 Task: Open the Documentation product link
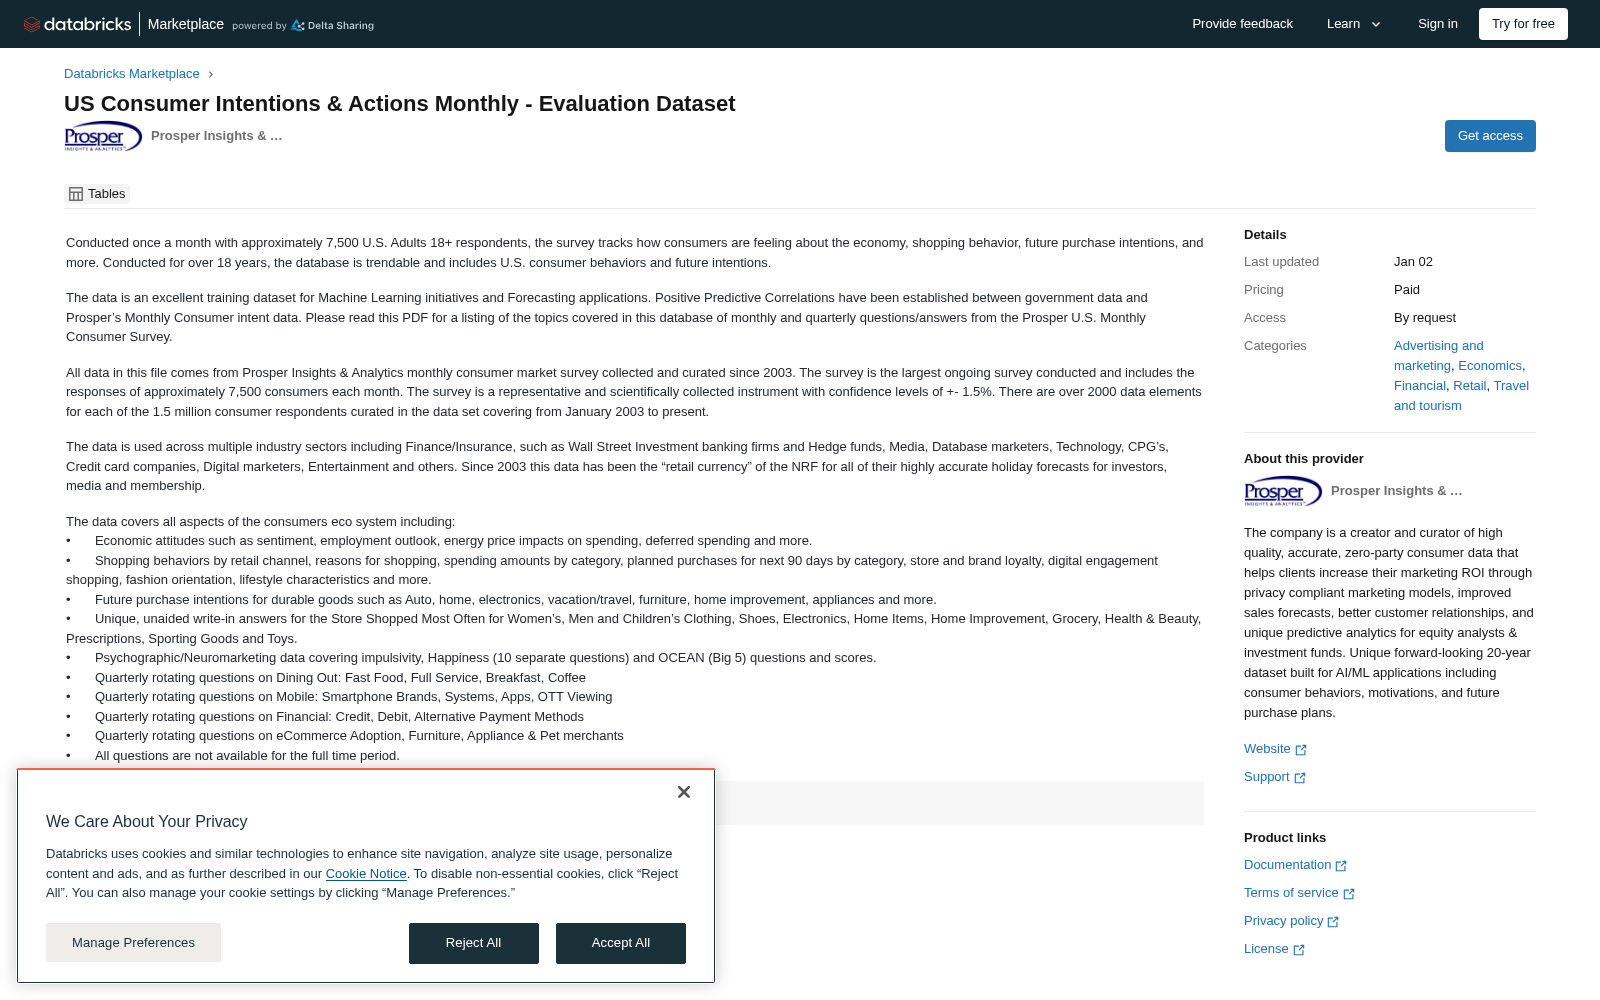click(1295, 865)
